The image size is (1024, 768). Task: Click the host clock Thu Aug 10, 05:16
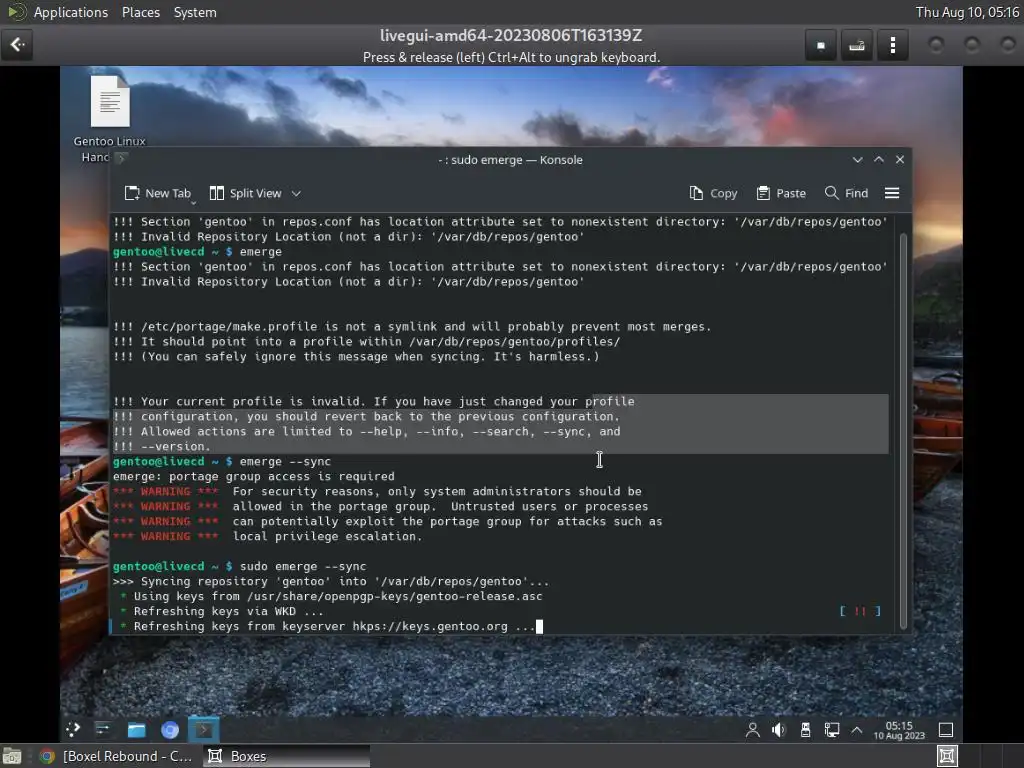tap(967, 12)
